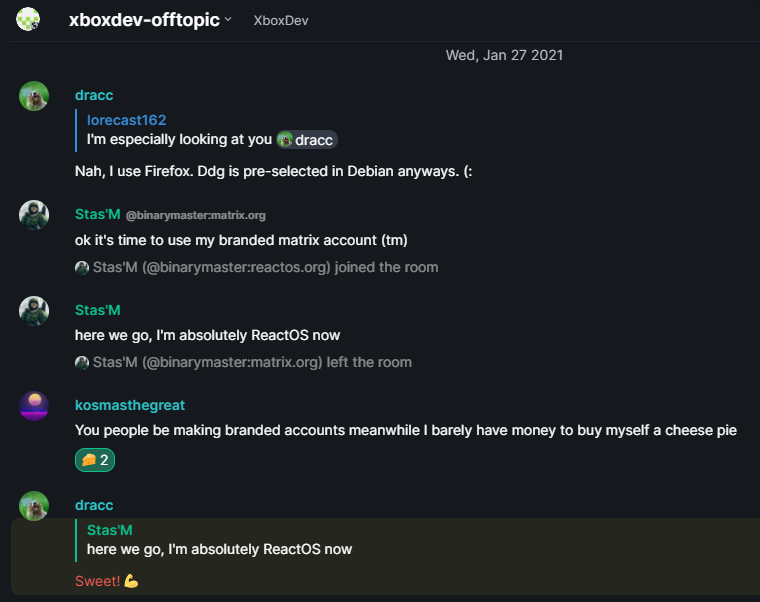Click the kosmasthegreat username
760x602 pixels.
(130, 405)
